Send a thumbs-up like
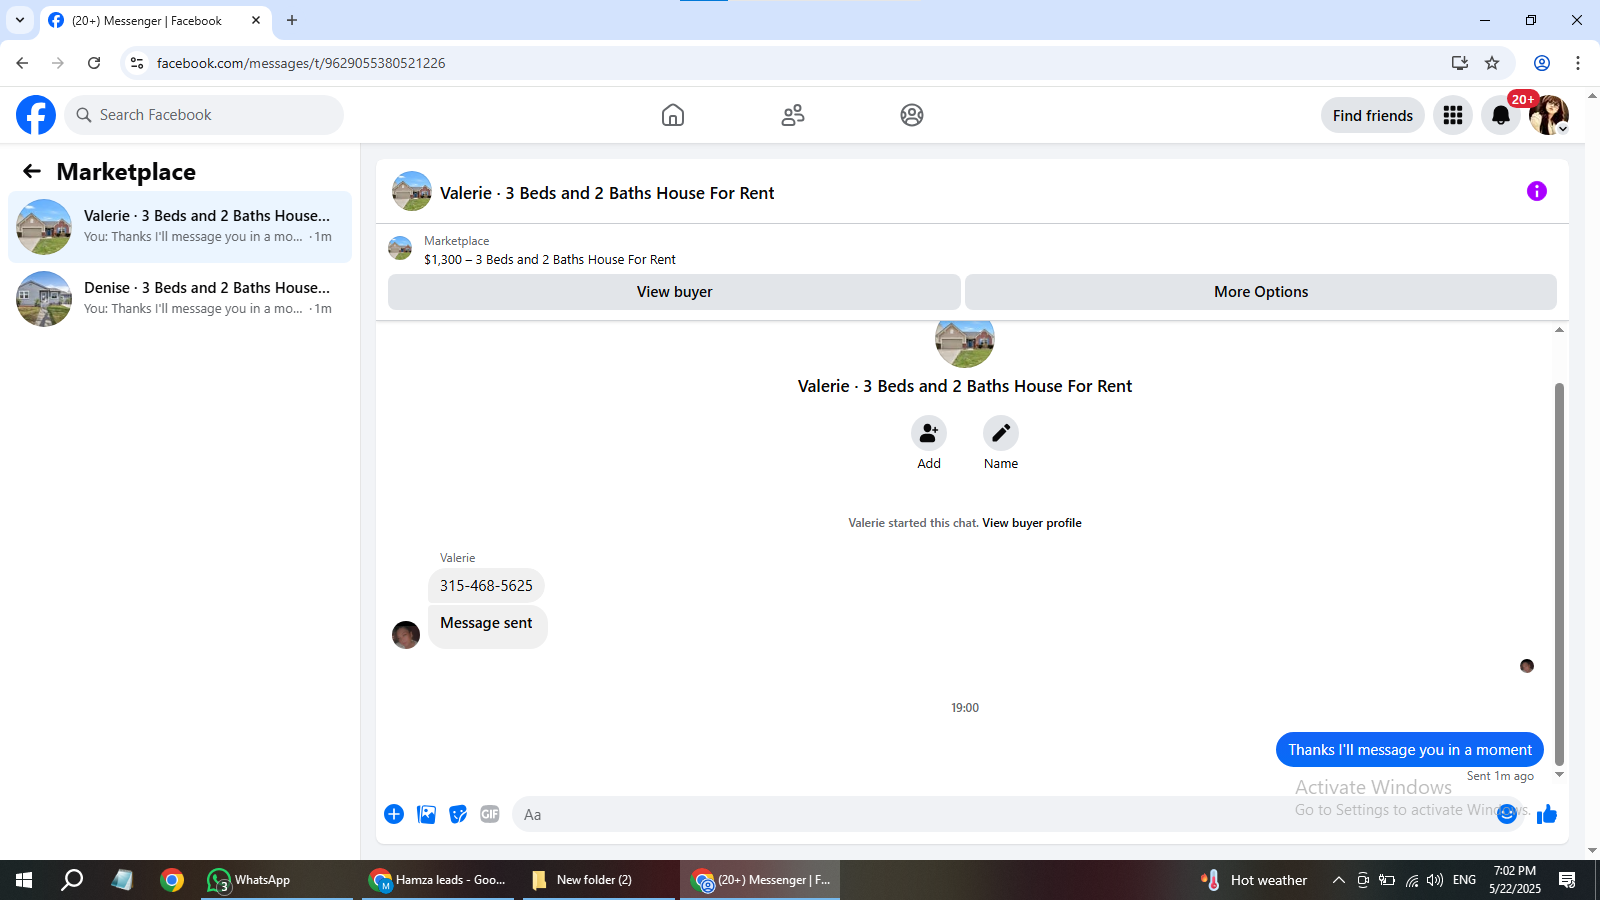The width and height of the screenshot is (1600, 900). [1547, 814]
